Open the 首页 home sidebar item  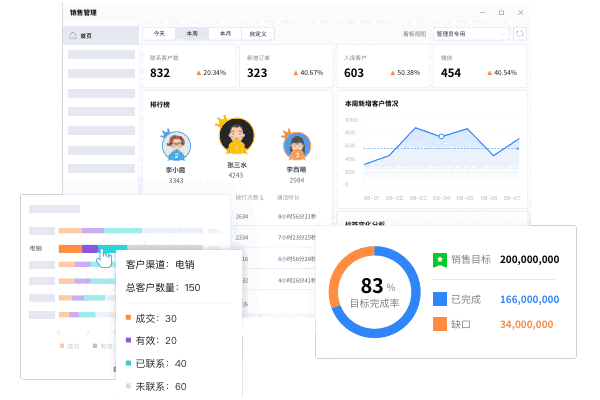(x=101, y=36)
